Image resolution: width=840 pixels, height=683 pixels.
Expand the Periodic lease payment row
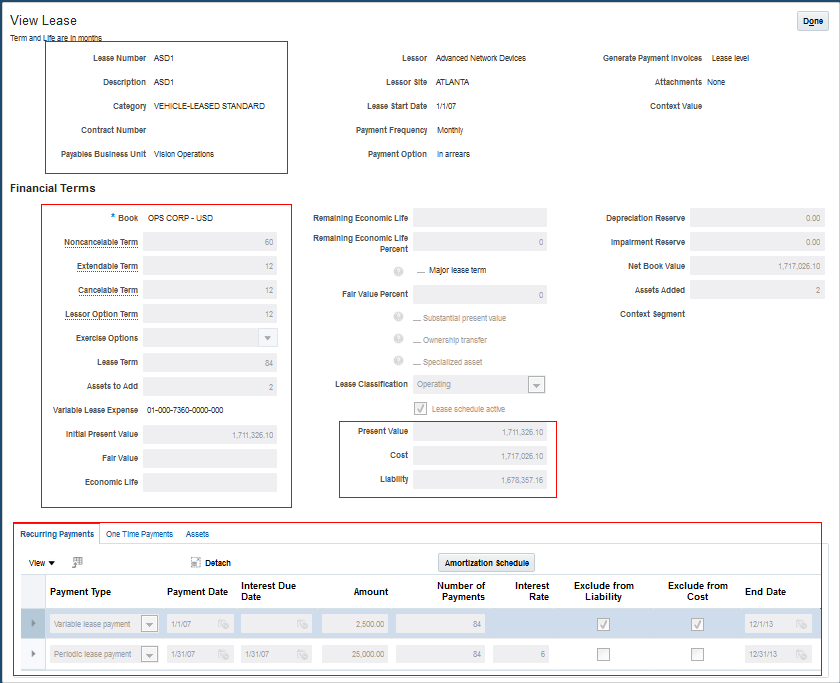33,654
